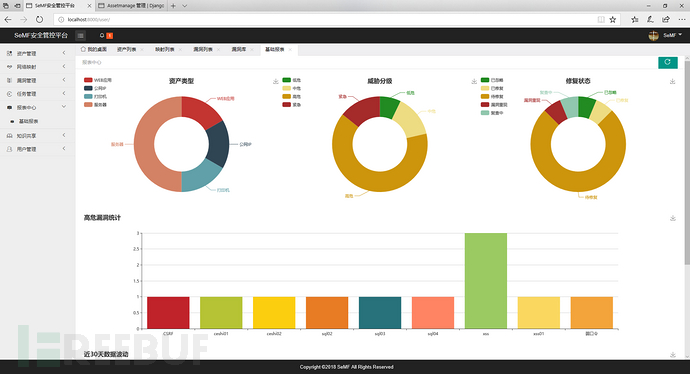Add page to favorites with star
This screenshot has height=374, width=690.
613,19
